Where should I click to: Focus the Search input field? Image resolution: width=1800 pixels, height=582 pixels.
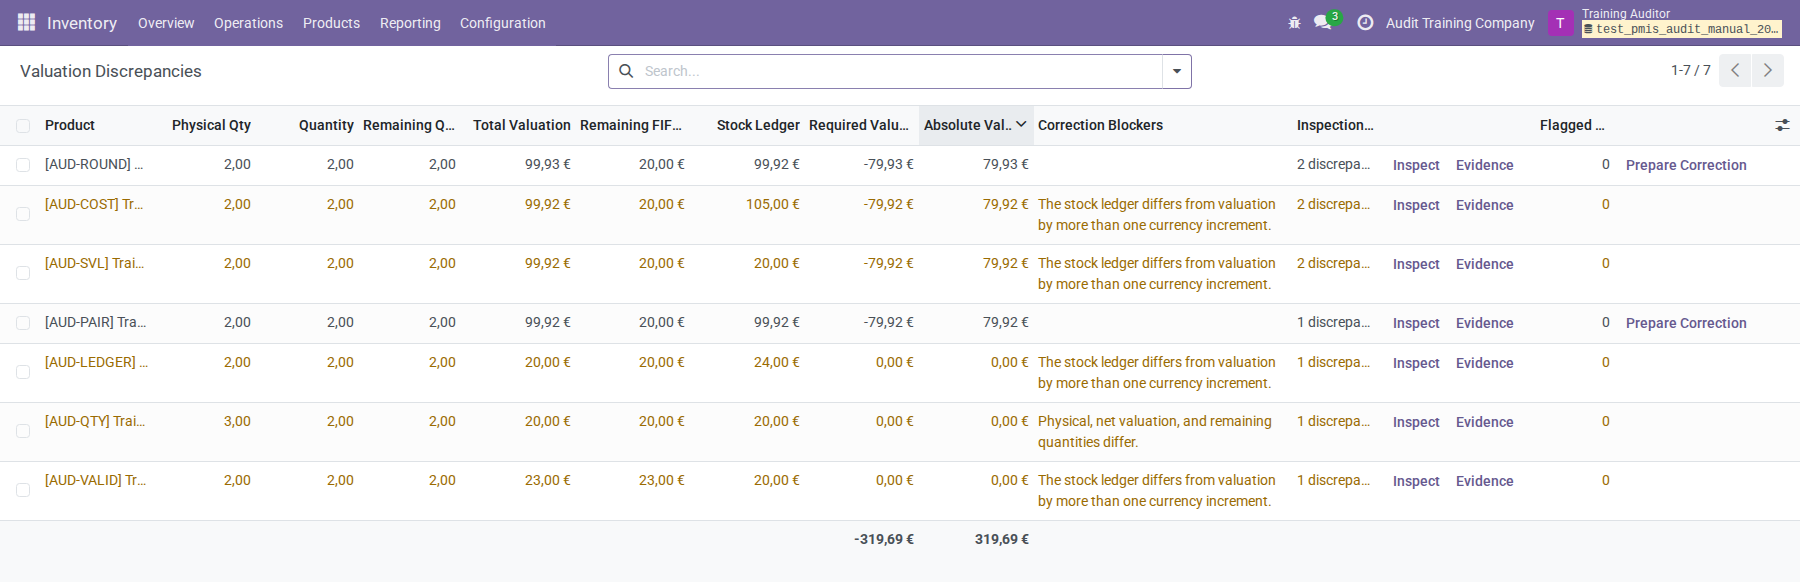point(900,71)
